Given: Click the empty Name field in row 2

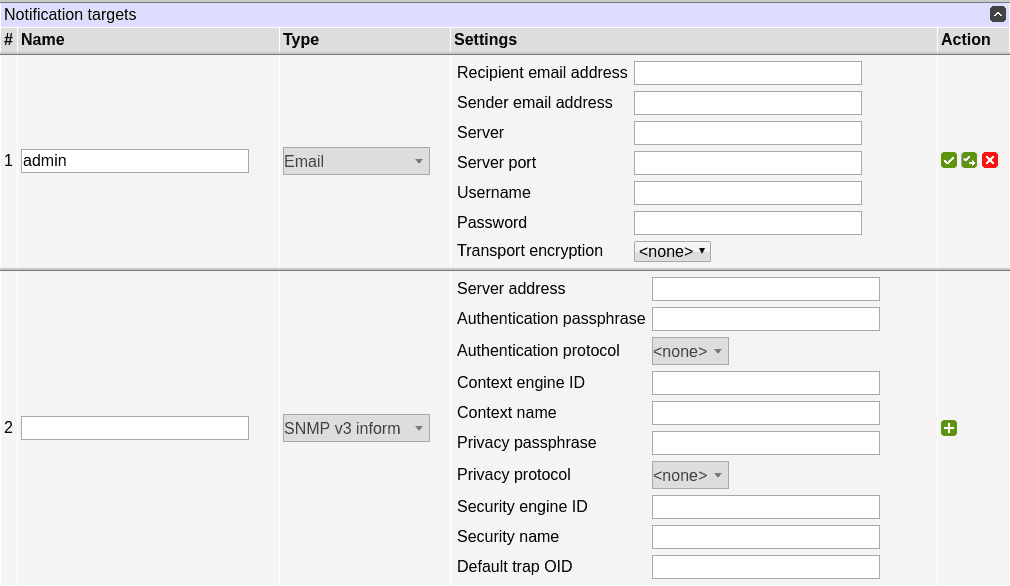Looking at the screenshot, I should pyautogui.click(x=135, y=428).
